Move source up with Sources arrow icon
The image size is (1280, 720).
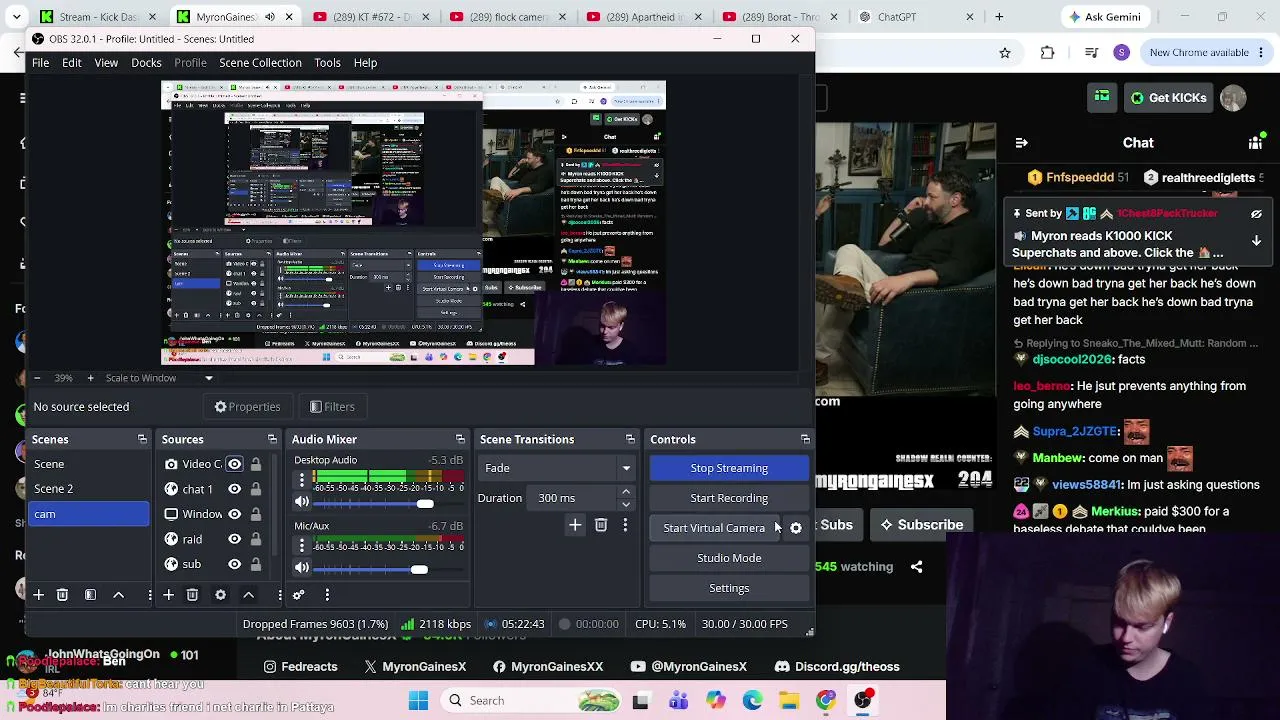point(248,595)
